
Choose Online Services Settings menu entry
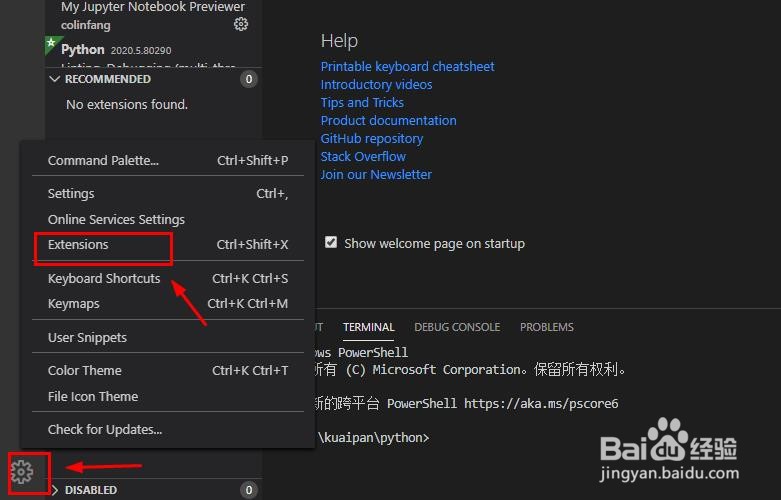[x=168, y=219]
